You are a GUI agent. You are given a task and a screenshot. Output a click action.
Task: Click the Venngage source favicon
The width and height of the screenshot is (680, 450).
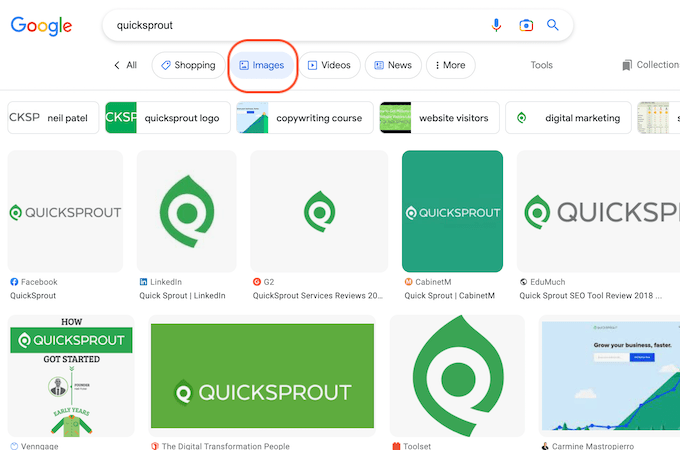coord(14,446)
